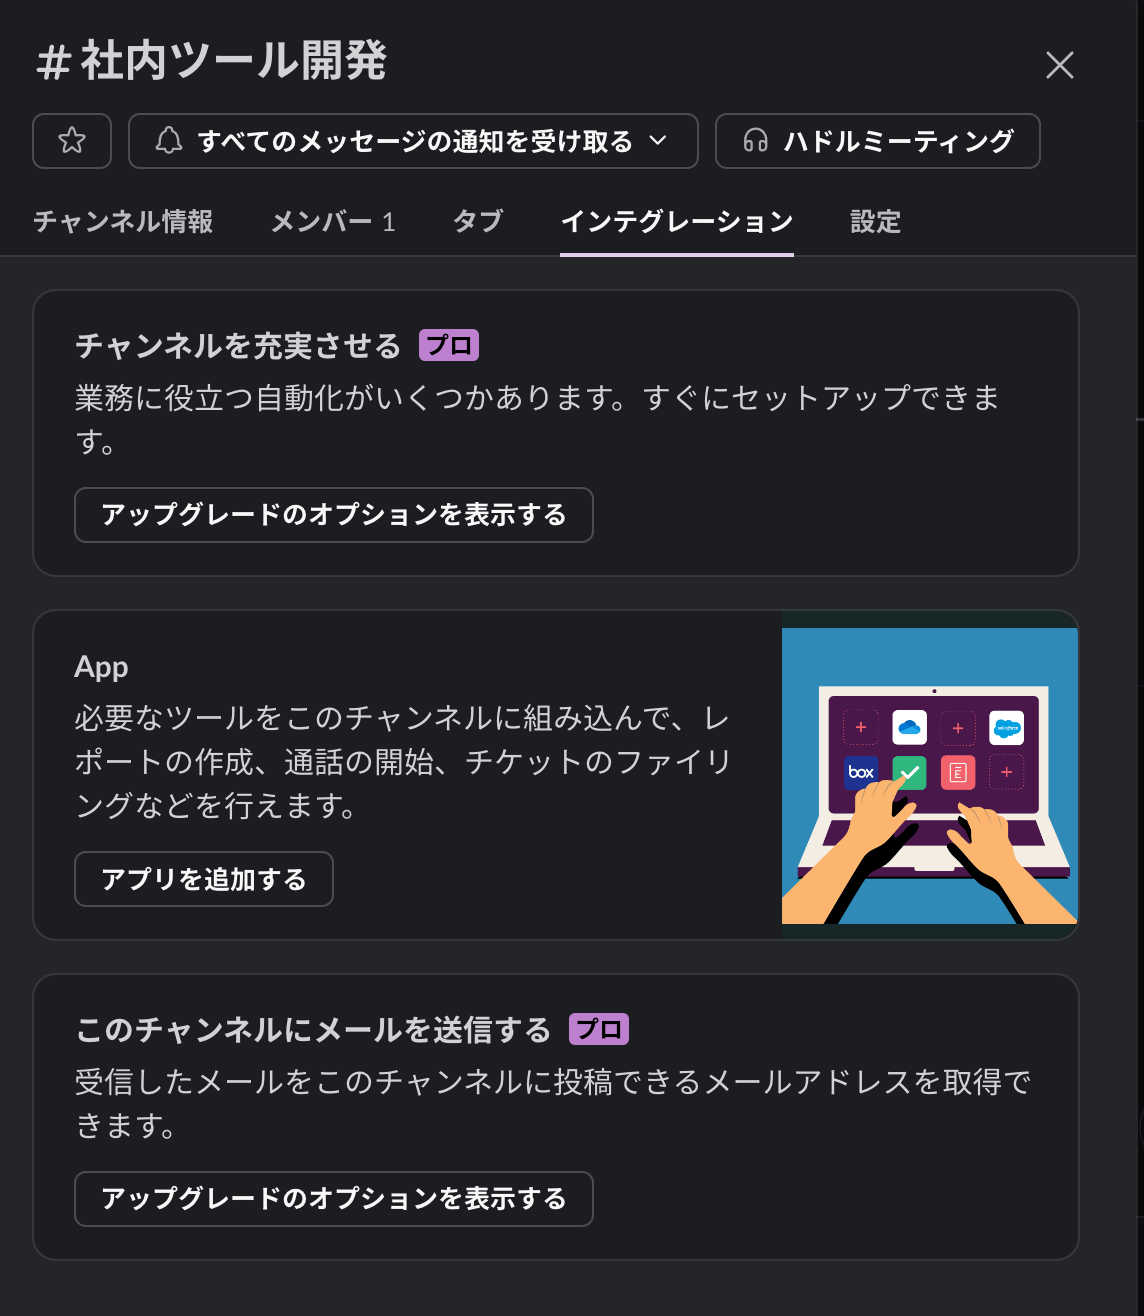
Task: Show upgrade options under メールを送信する section
Action: (x=334, y=1199)
